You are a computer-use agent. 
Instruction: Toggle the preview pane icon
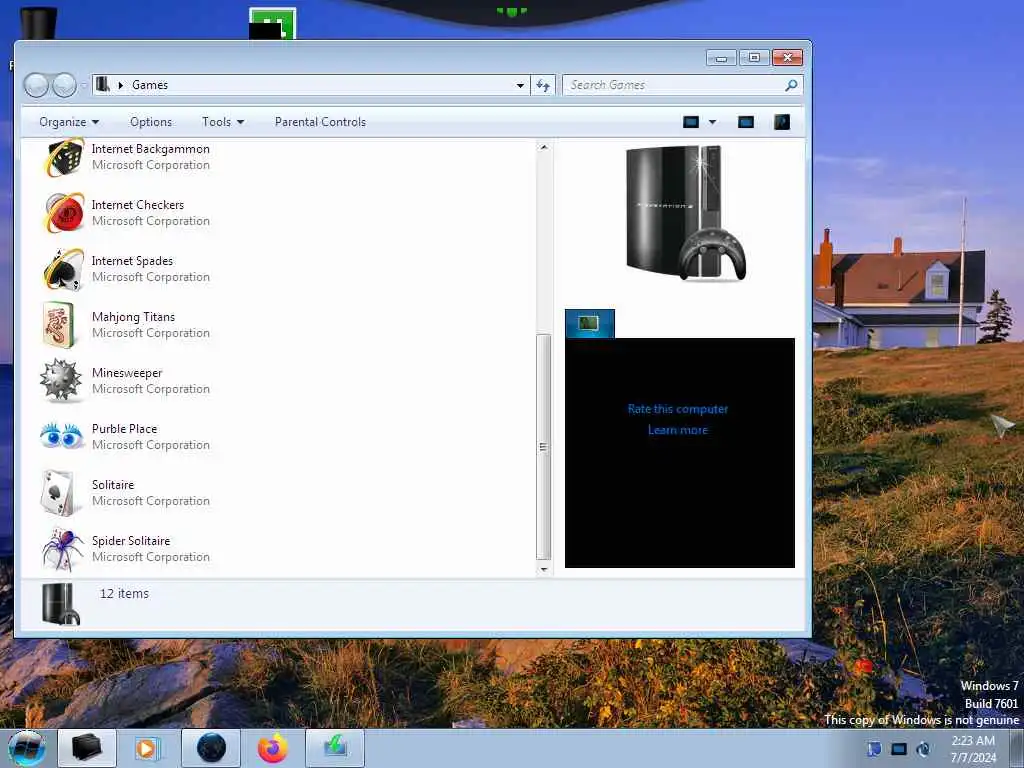pyautogui.click(x=746, y=122)
